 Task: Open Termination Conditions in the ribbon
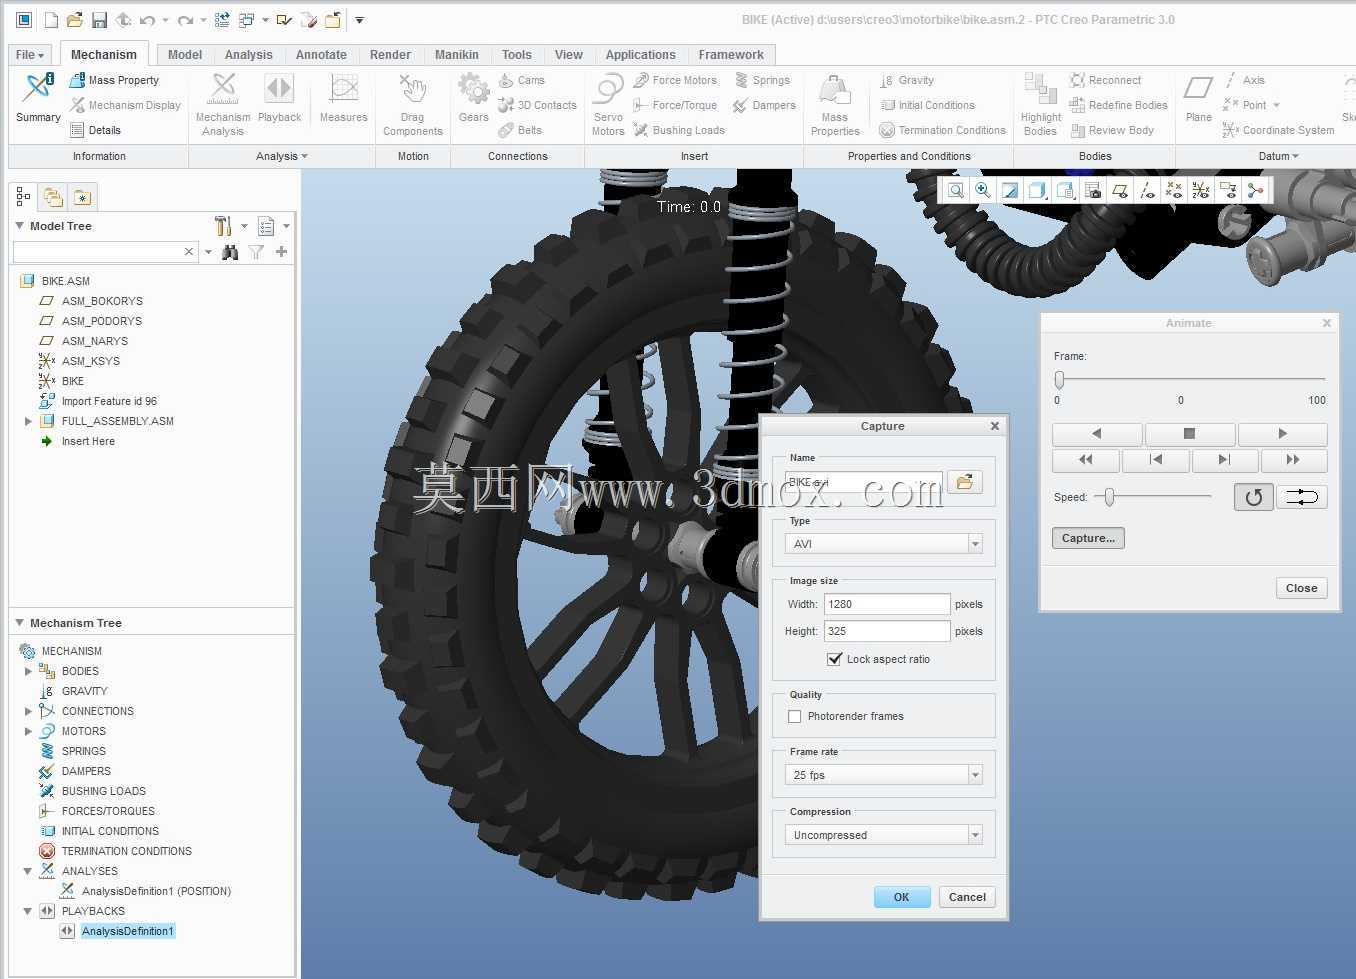[x=943, y=130]
